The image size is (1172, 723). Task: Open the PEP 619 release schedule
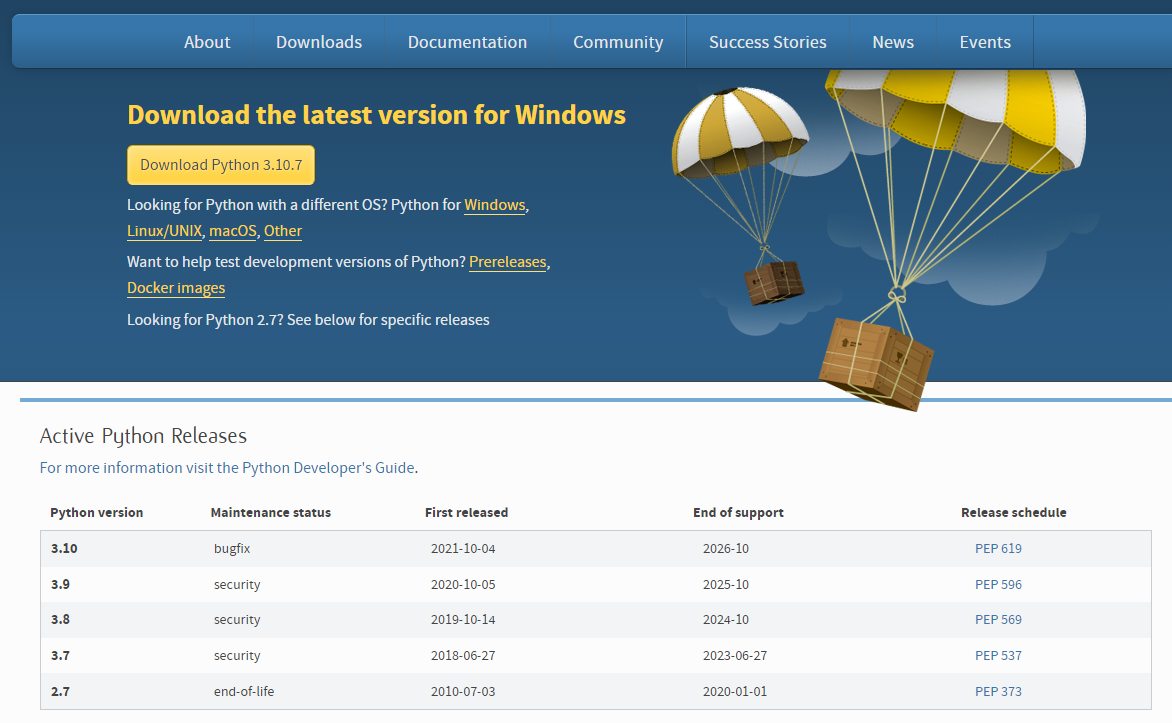(x=998, y=548)
